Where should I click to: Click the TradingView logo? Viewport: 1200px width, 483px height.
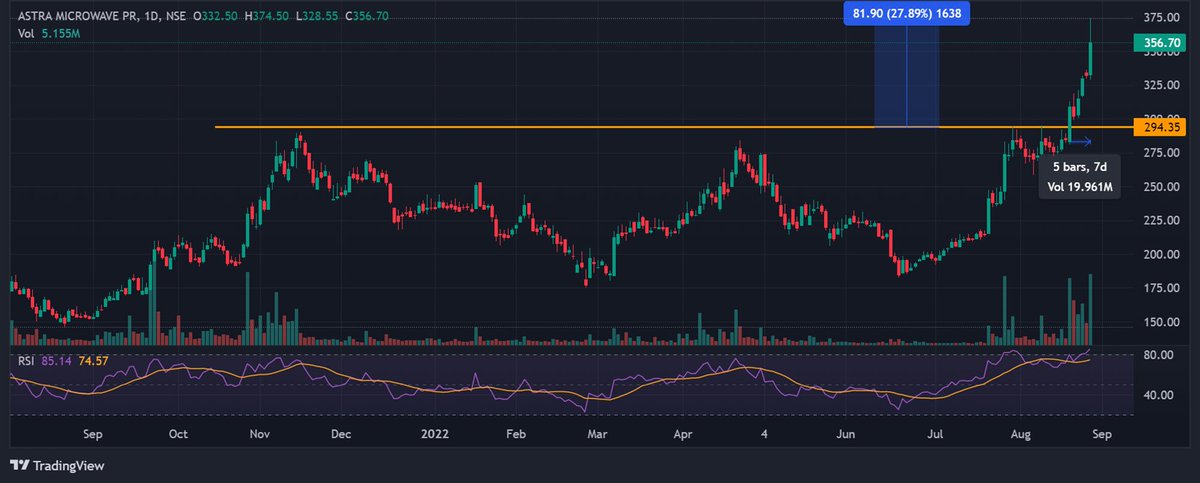coord(56,466)
